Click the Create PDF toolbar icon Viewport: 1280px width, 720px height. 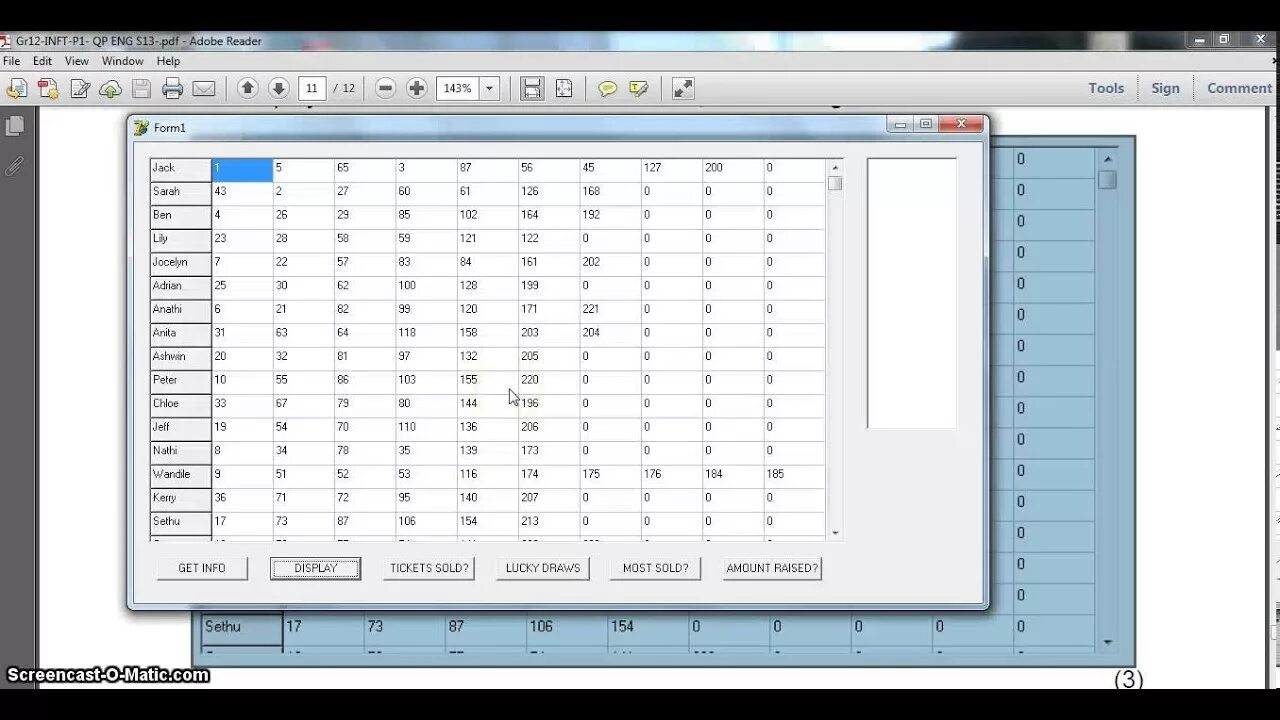(x=48, y=88)
